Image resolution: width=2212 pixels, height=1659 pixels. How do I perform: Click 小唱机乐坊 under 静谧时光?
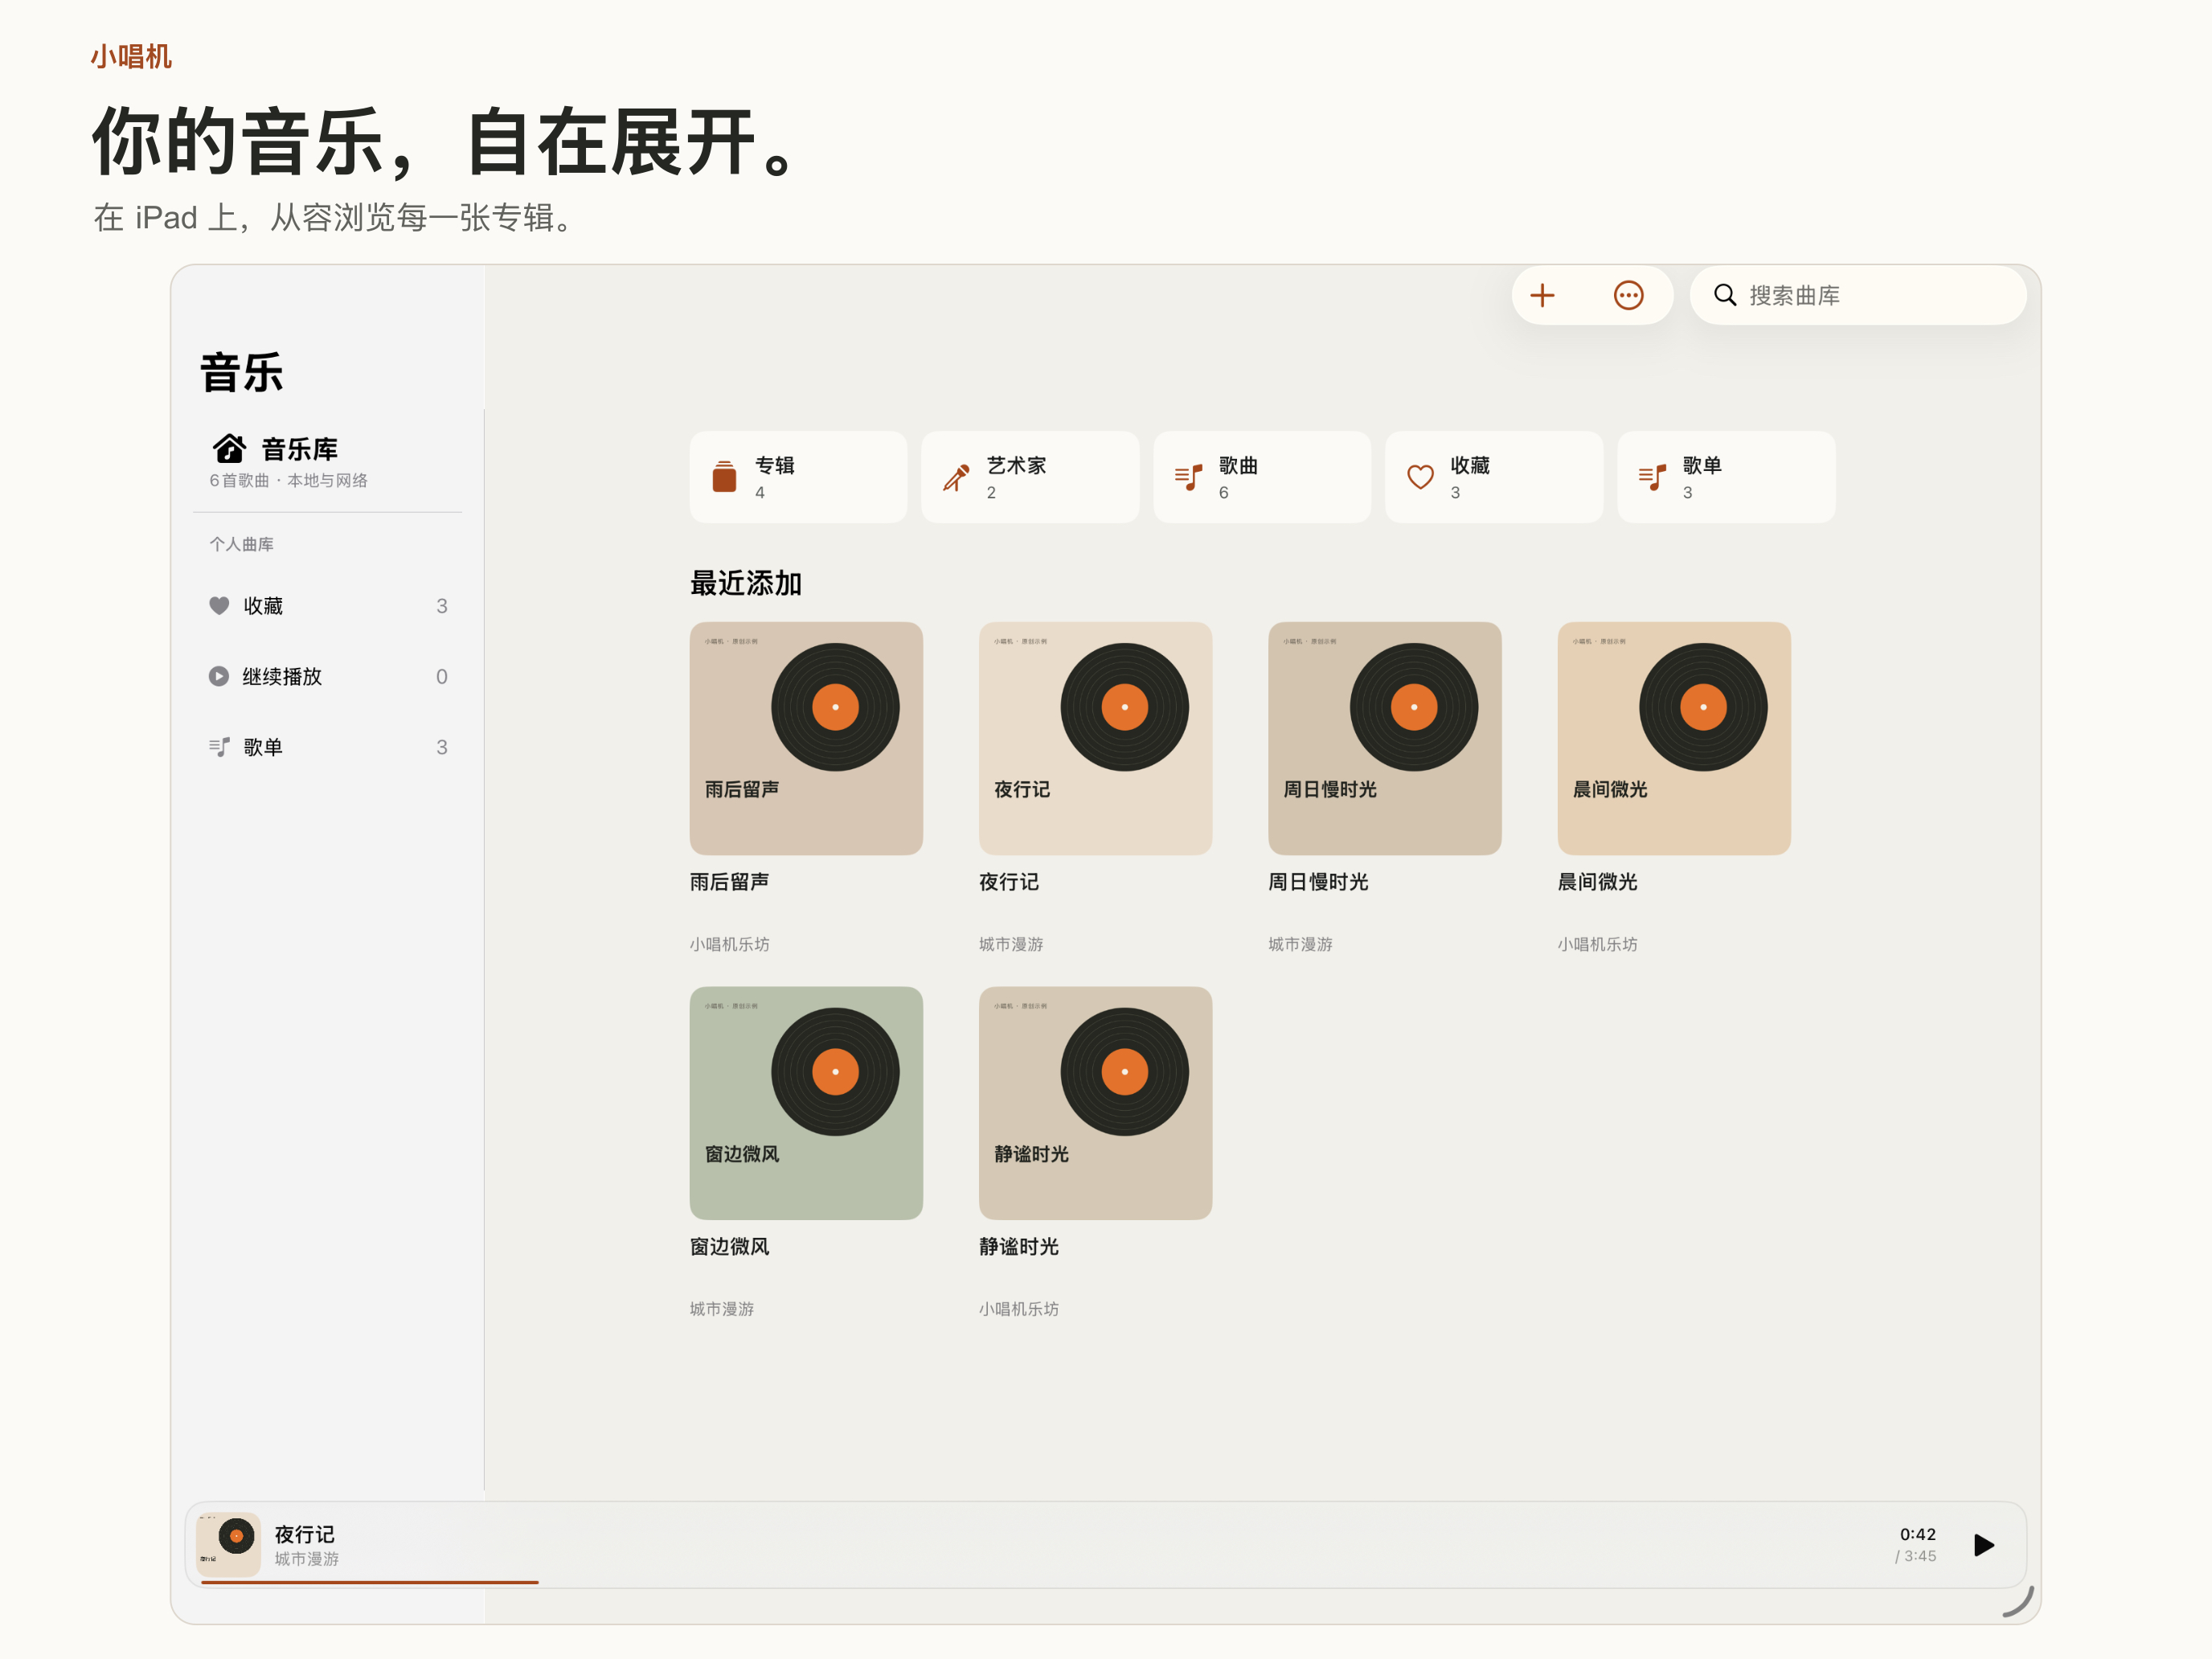click(1018, 1309)
